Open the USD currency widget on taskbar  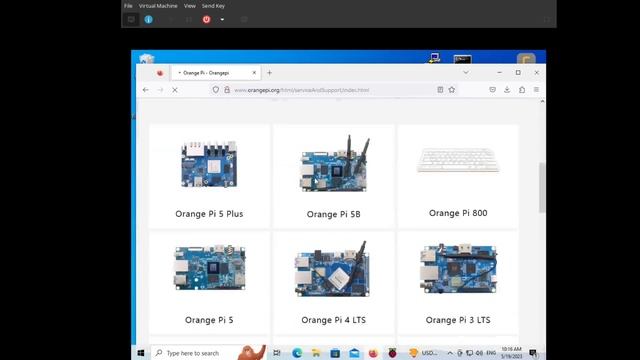(x=423, y=353)
